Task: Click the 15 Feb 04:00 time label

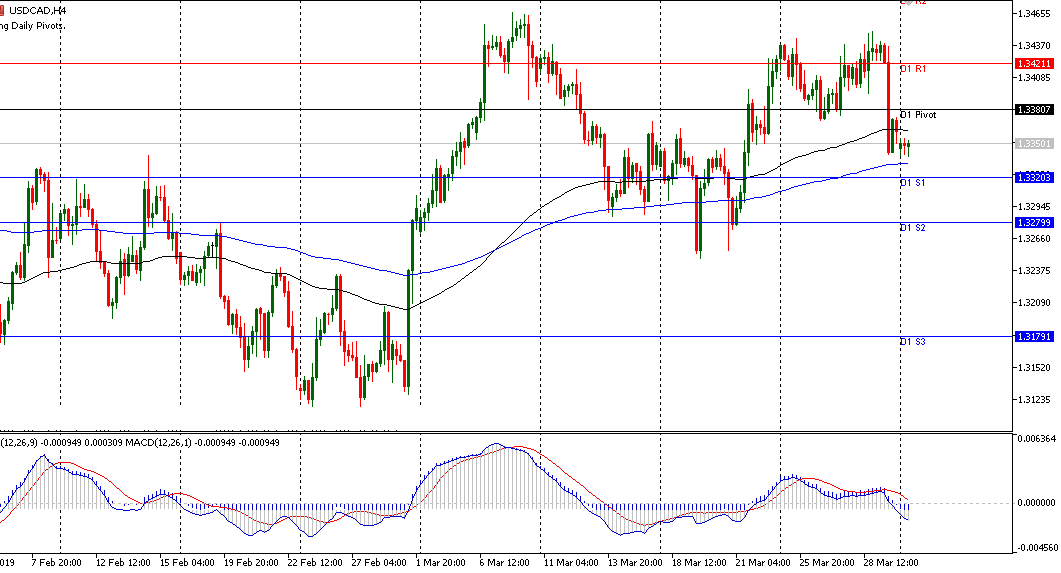Action: 187,563
